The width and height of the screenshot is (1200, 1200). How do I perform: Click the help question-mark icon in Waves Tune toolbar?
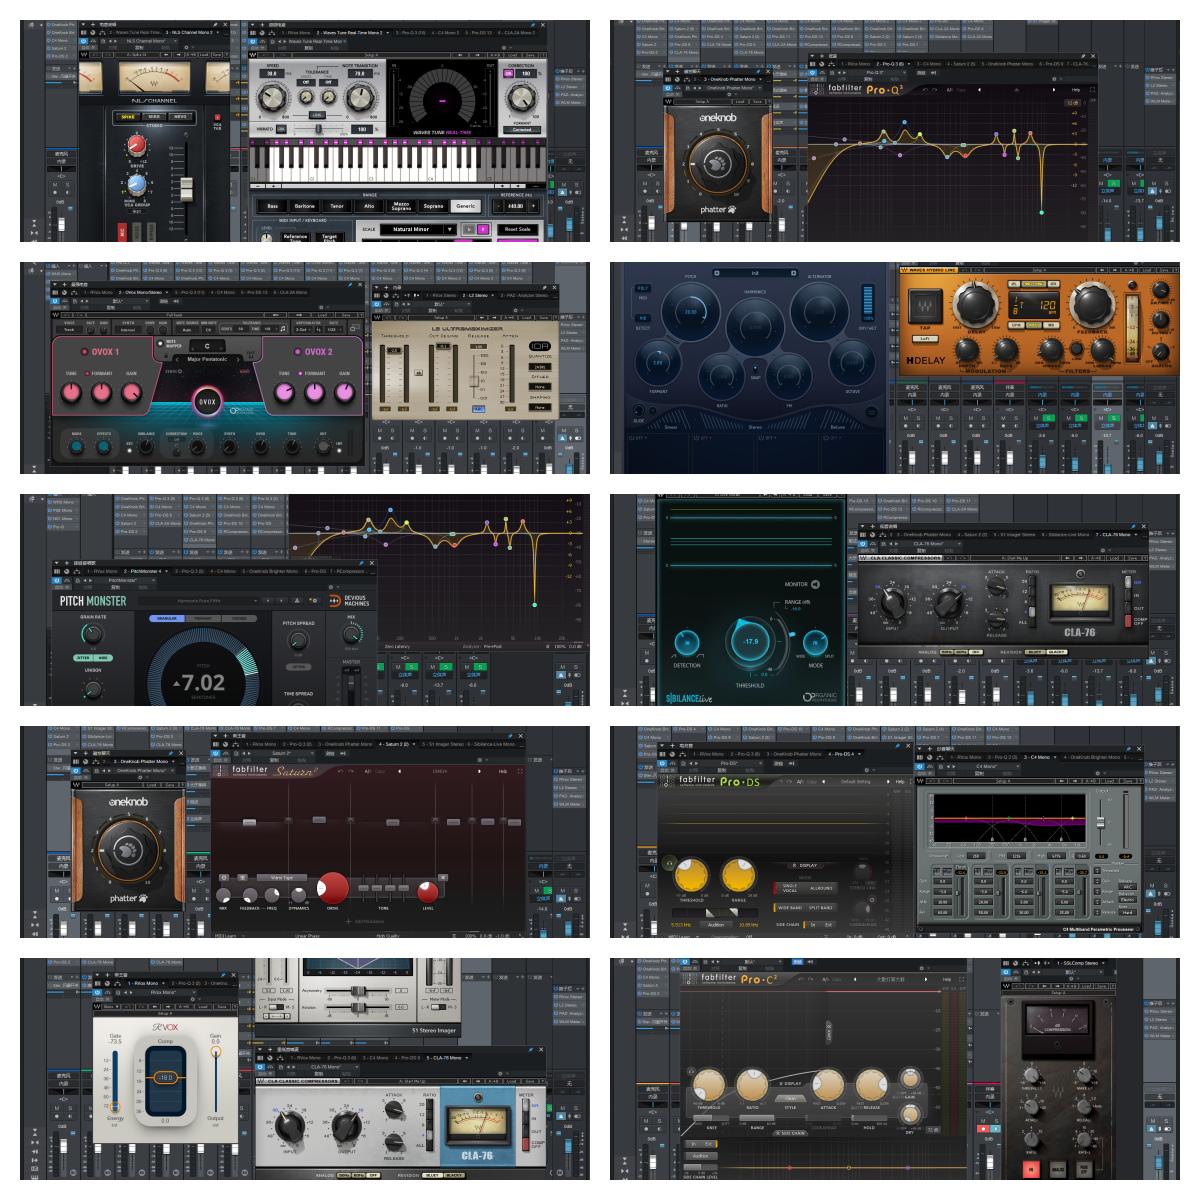[x=543, y=55]
